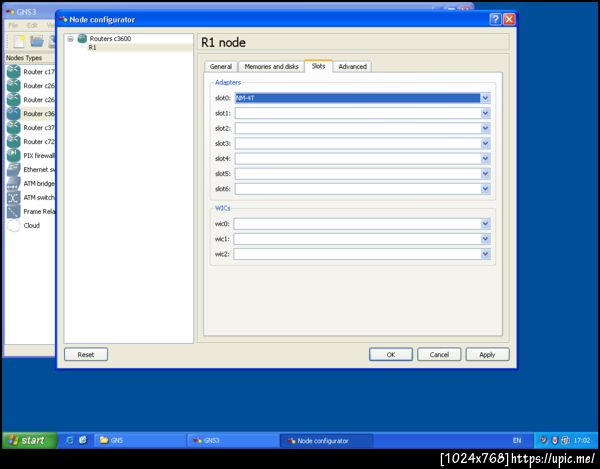Click the Open folder icon in GNS3 toolbar
Image resolution: width=600 pixels, height=469 pixels.
[x=37, y=41]
